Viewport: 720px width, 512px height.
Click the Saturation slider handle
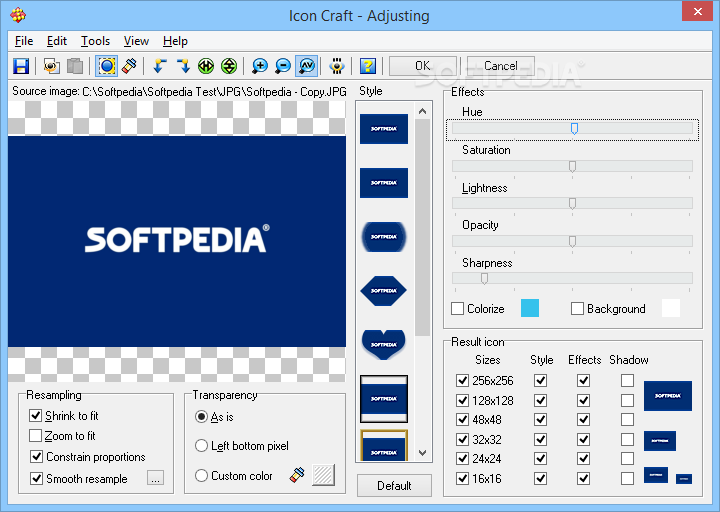click(x=573, y=166)
